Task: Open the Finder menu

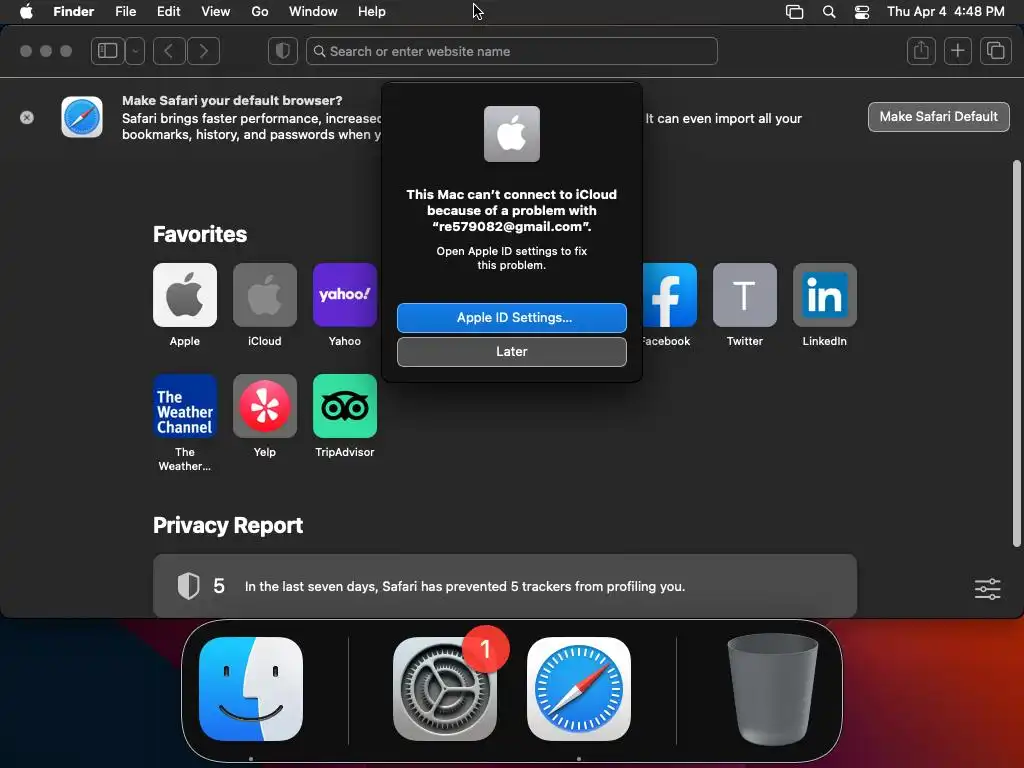Action: click(x=73, y=11)
